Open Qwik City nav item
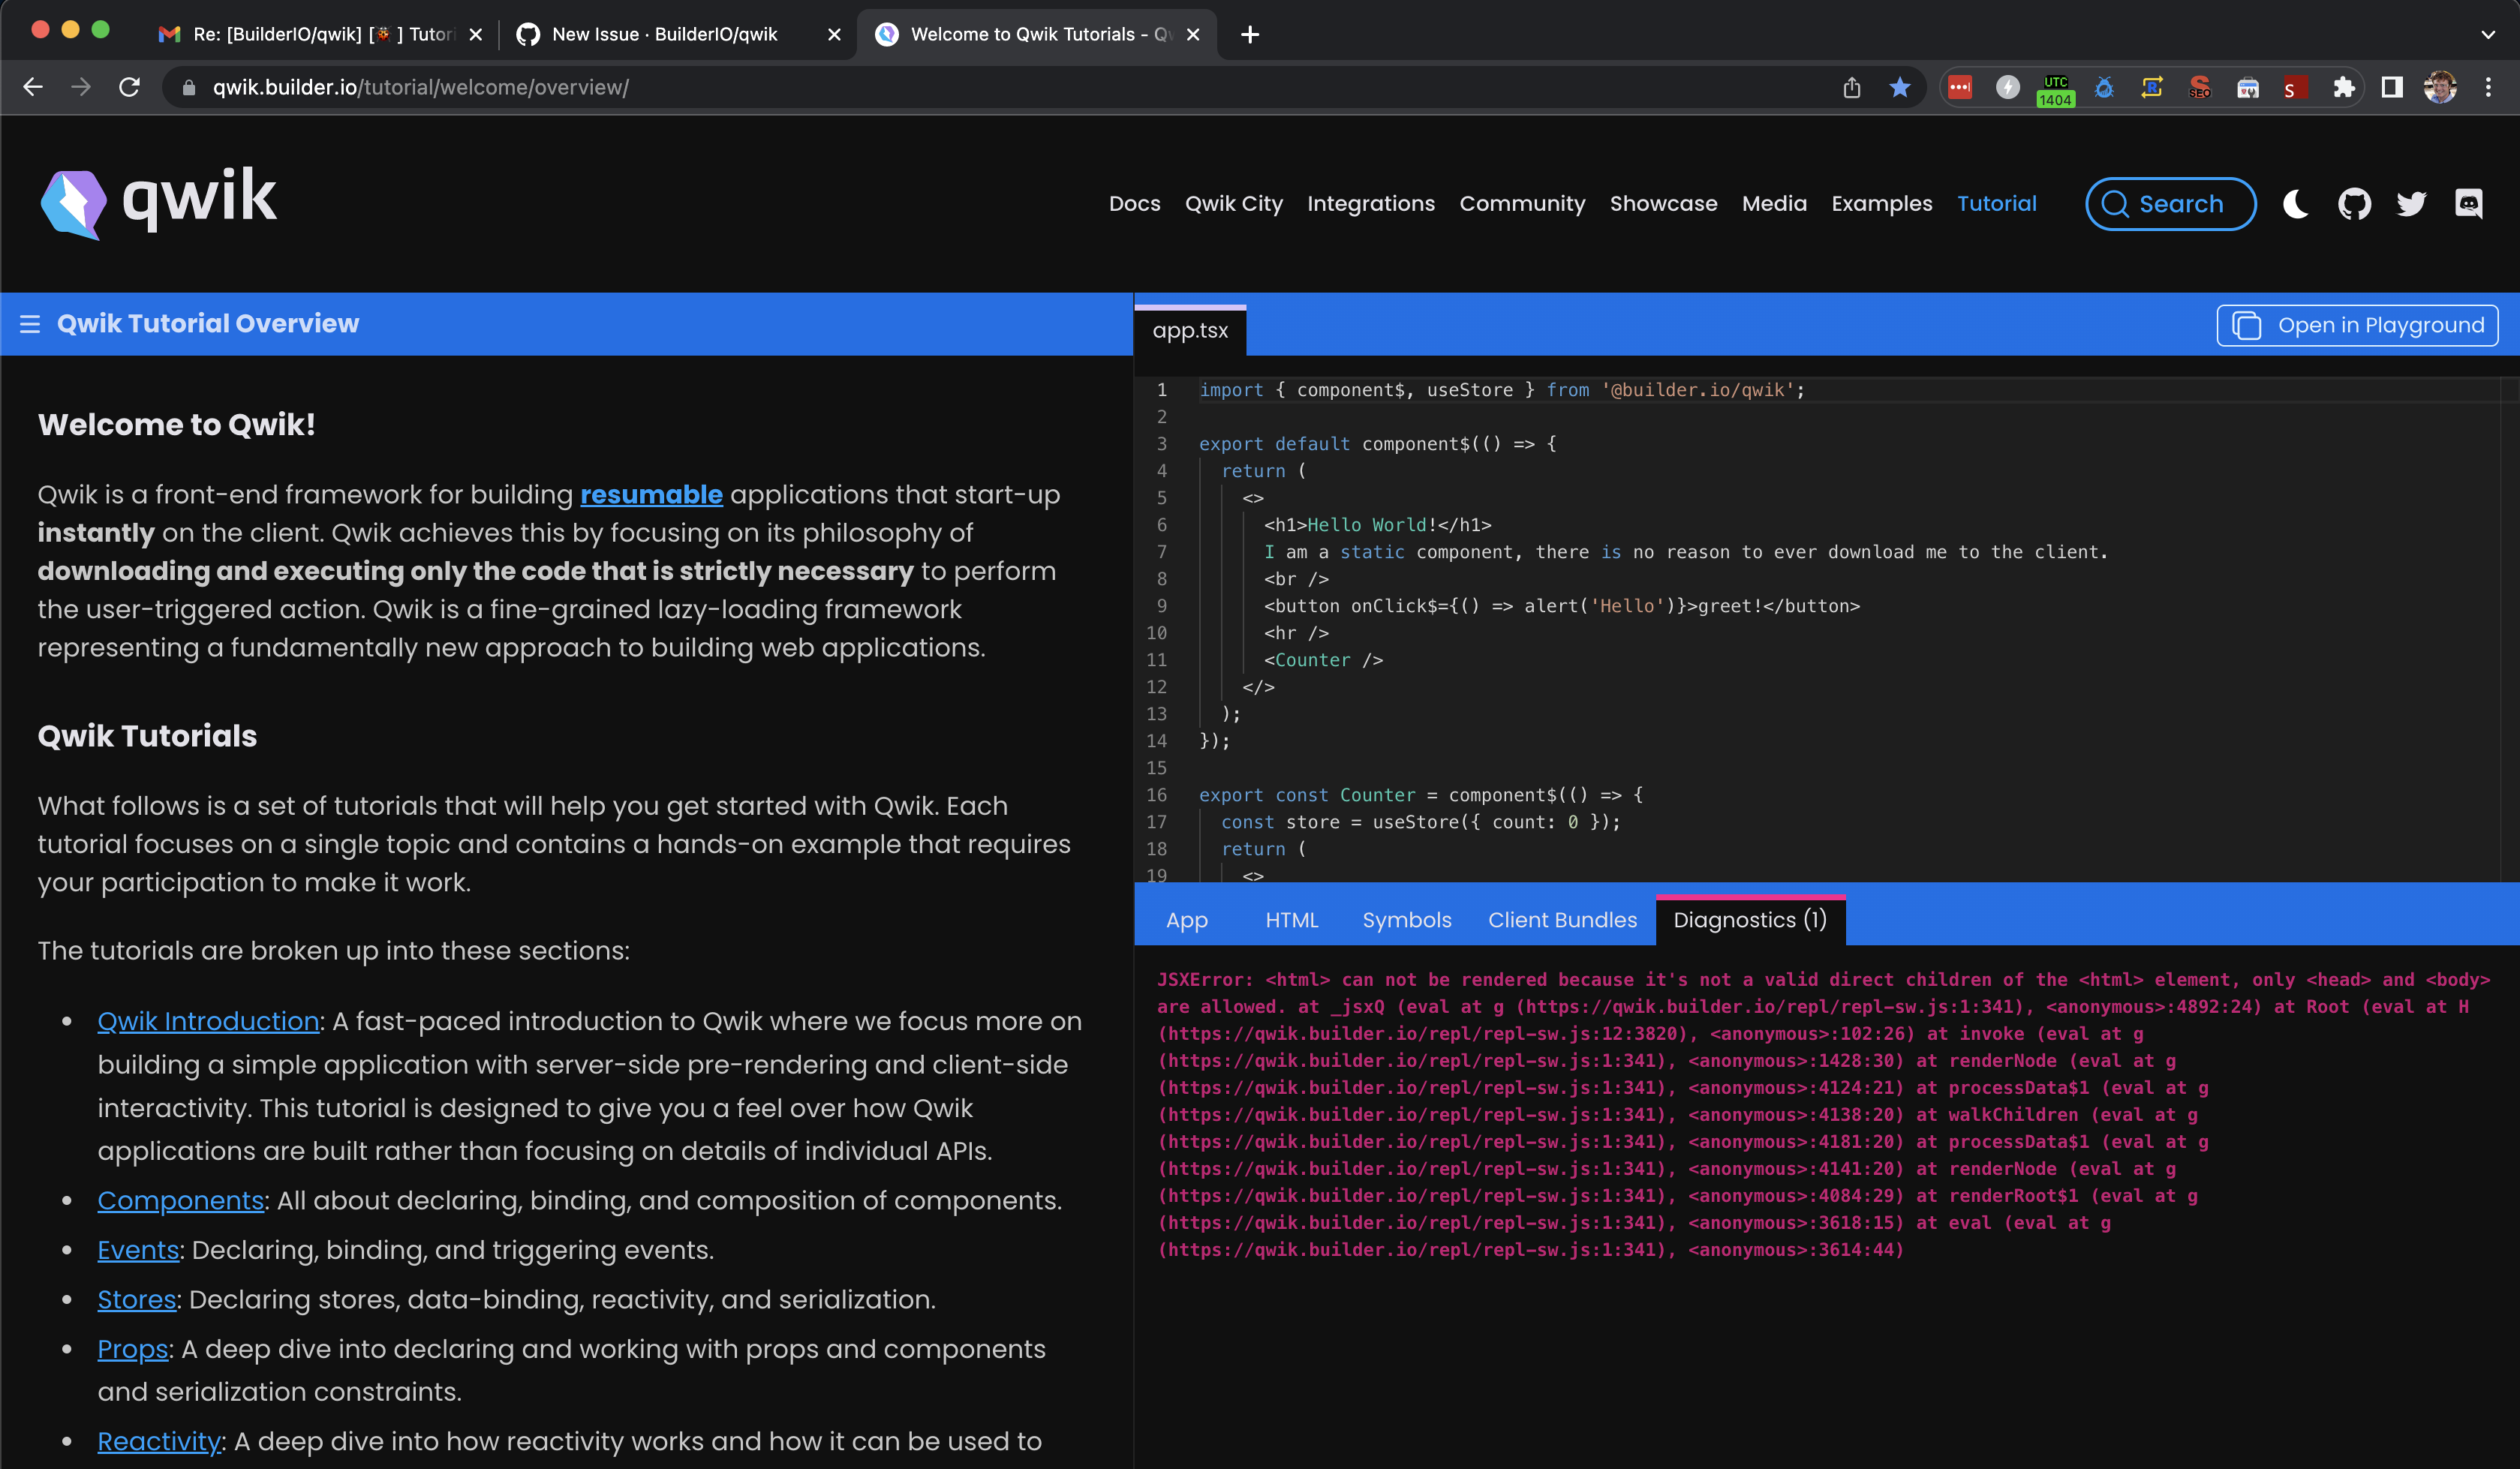 pyautogui.click(x=1233, y=204)
